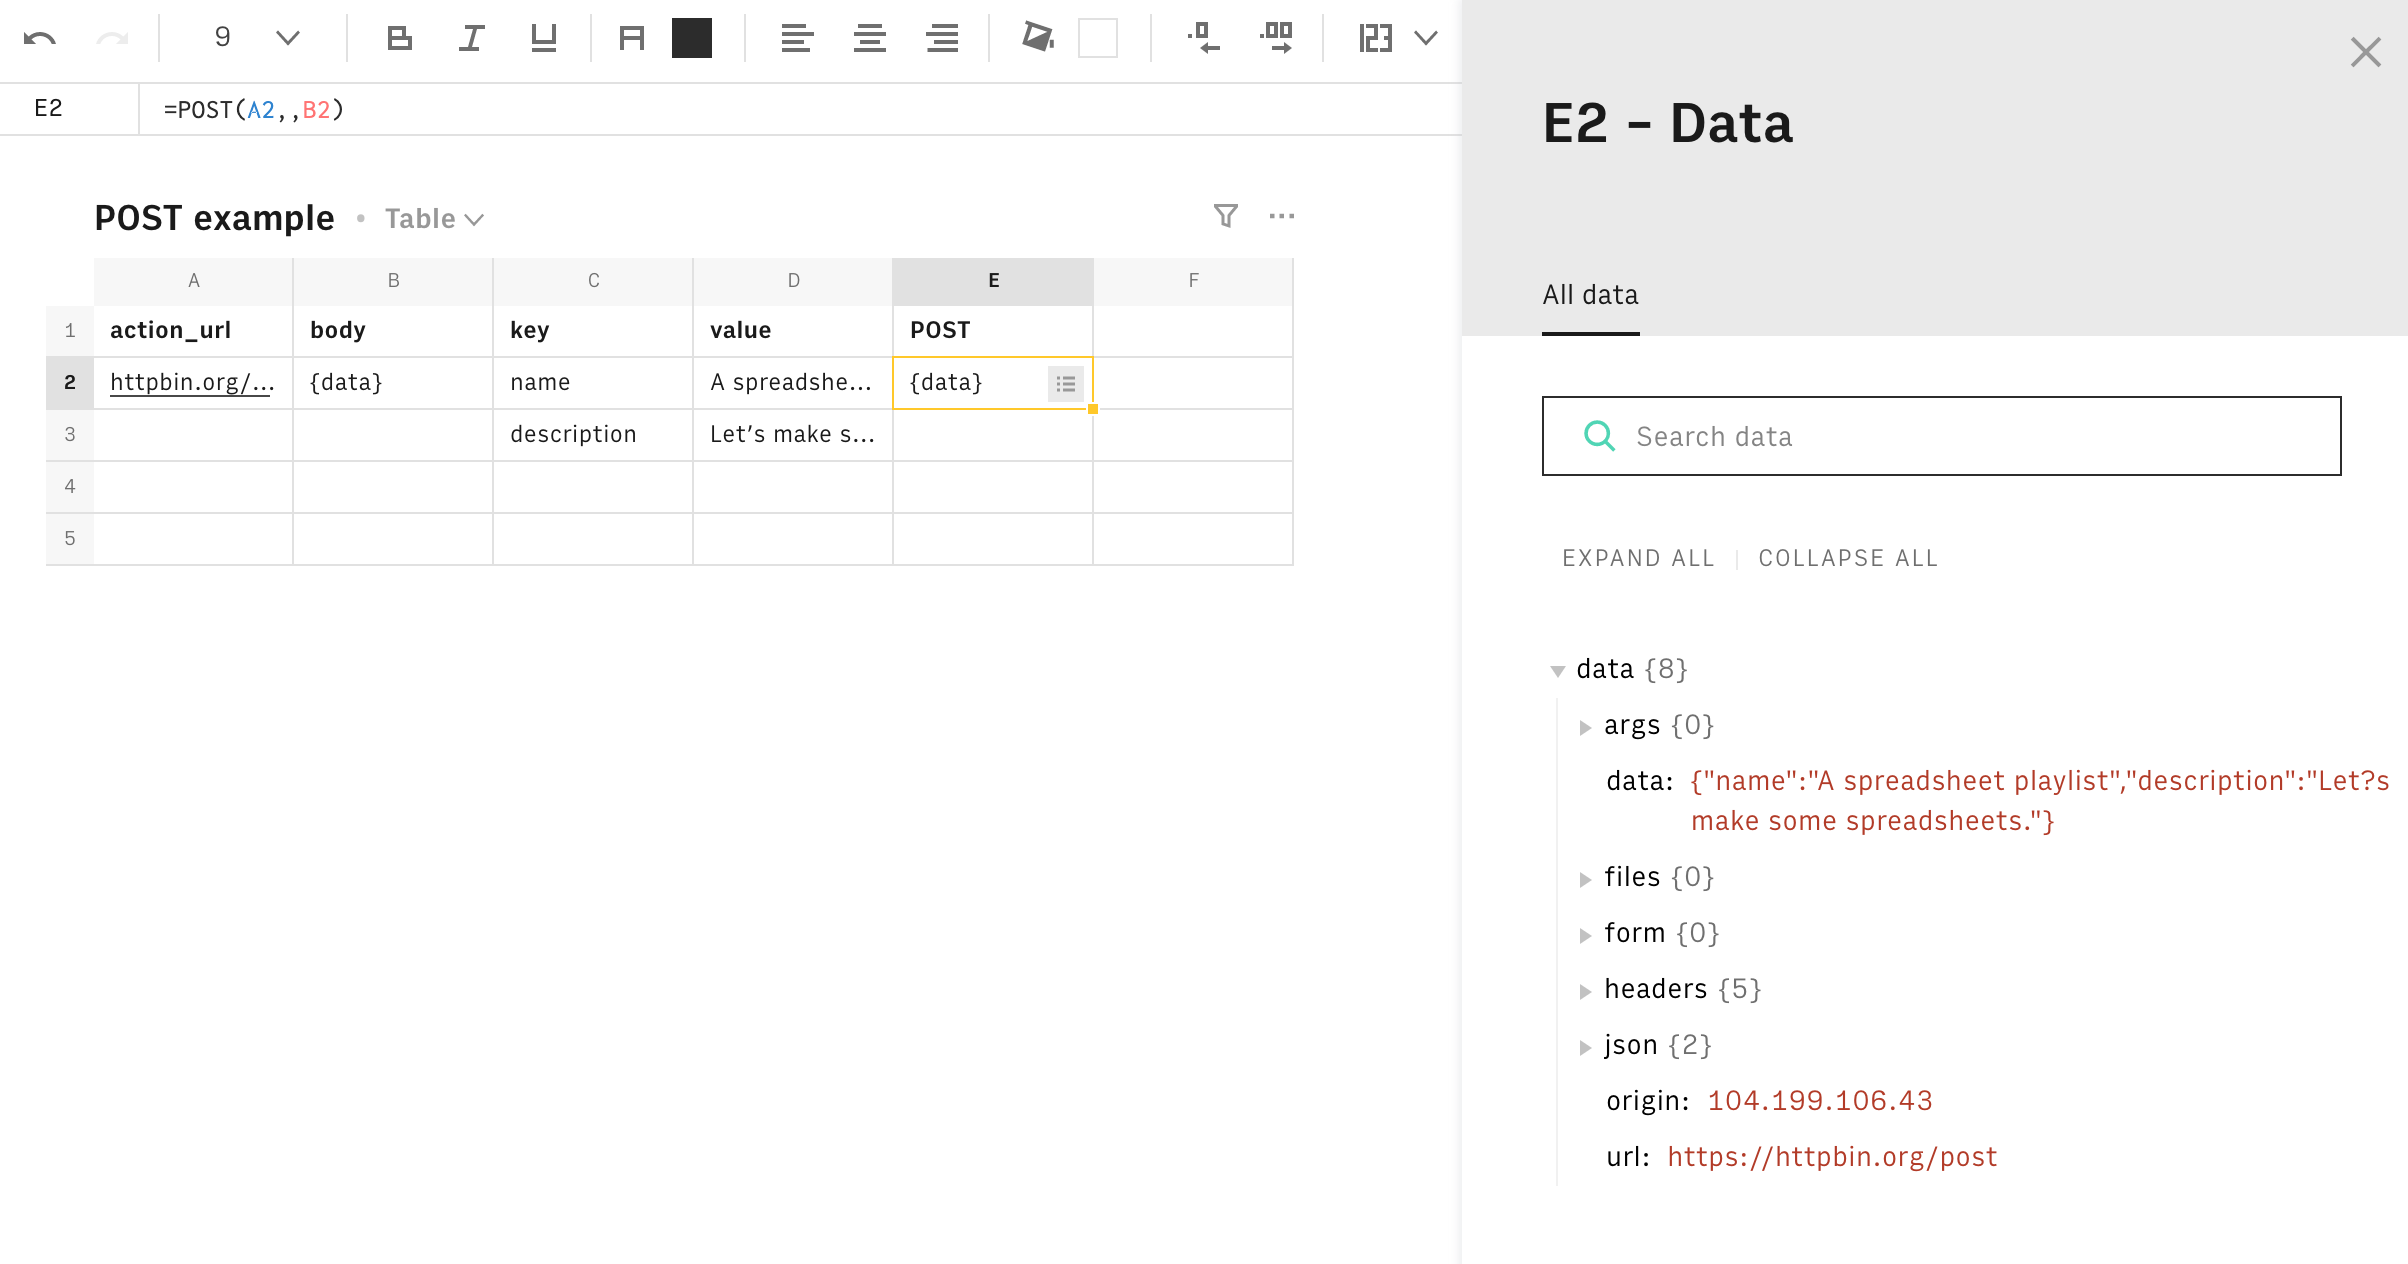Expand the json subtree with 2 items
The height and width of the screenshot is (1264, 2408).
[1586, 1044]
